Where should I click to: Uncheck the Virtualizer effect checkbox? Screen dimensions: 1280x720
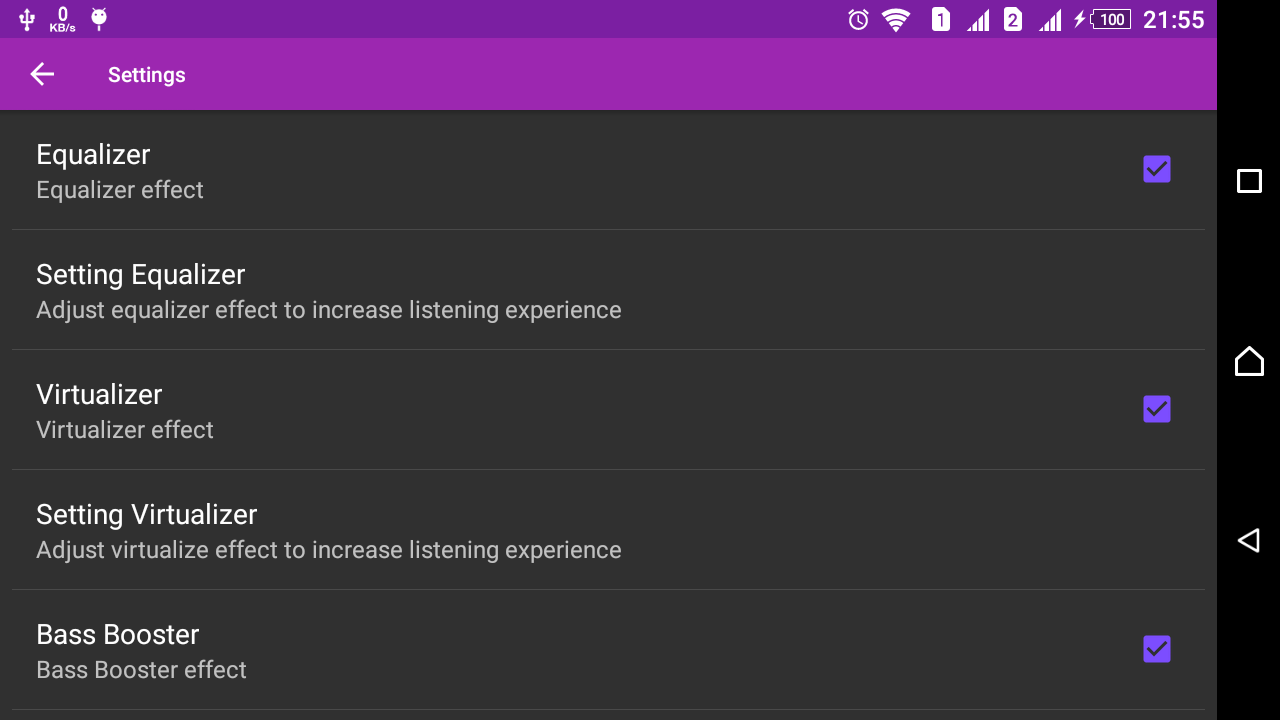tap(1156, 409)
